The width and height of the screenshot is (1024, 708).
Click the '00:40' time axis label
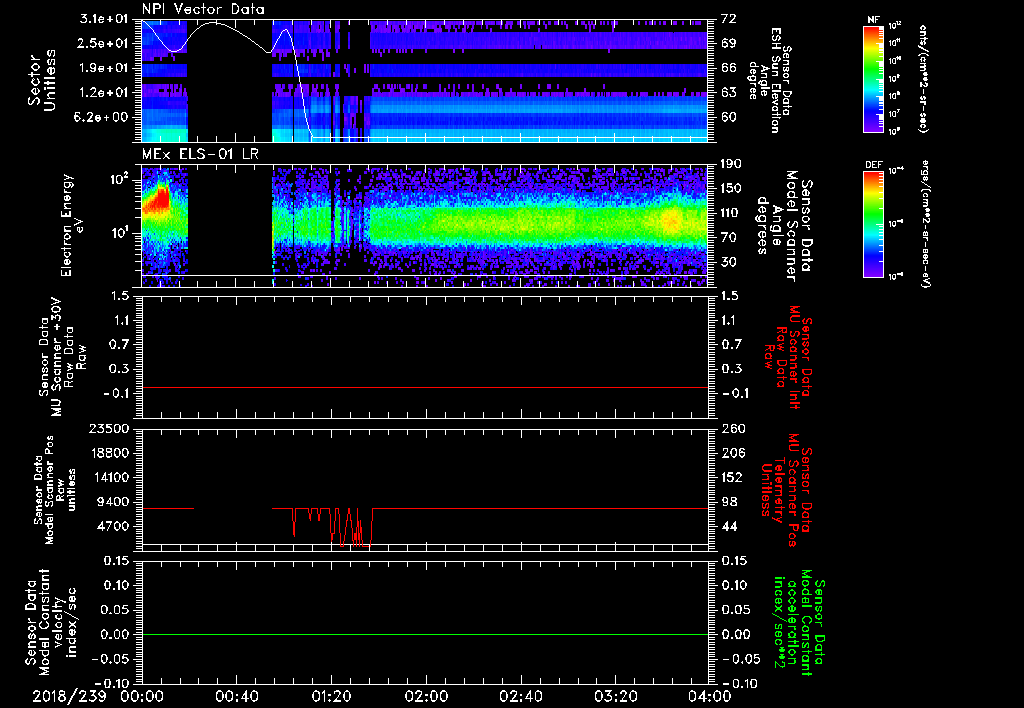(x=236, y=696)
